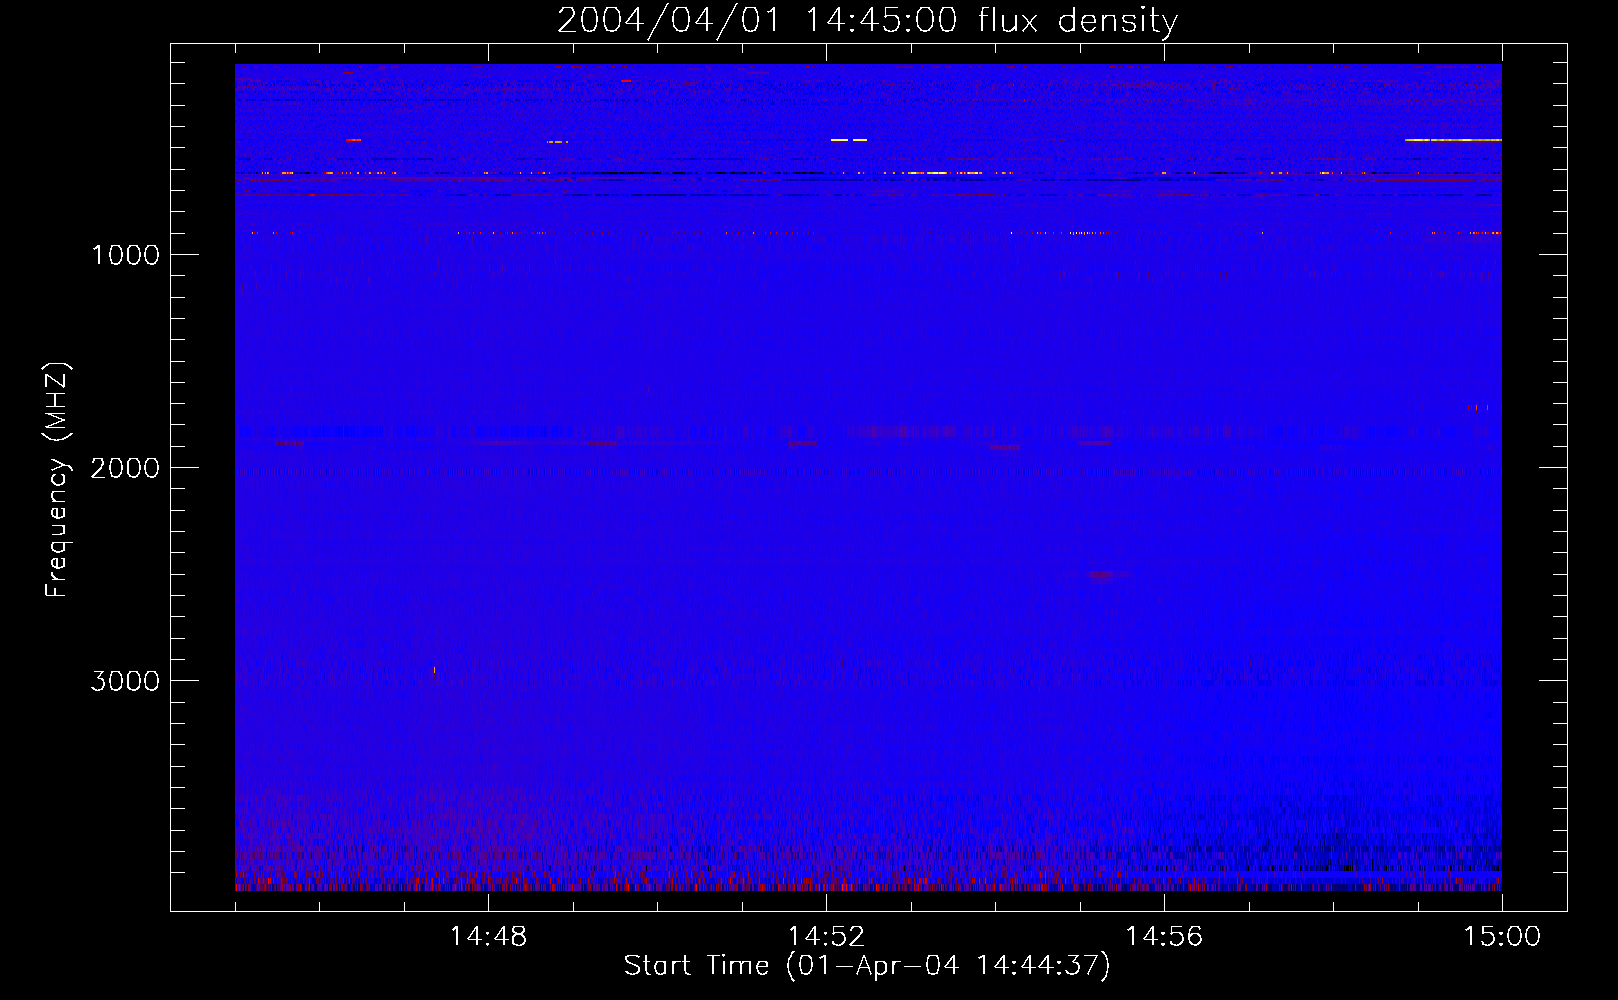Click the 15:00 time tick label

click(1502, 937)
